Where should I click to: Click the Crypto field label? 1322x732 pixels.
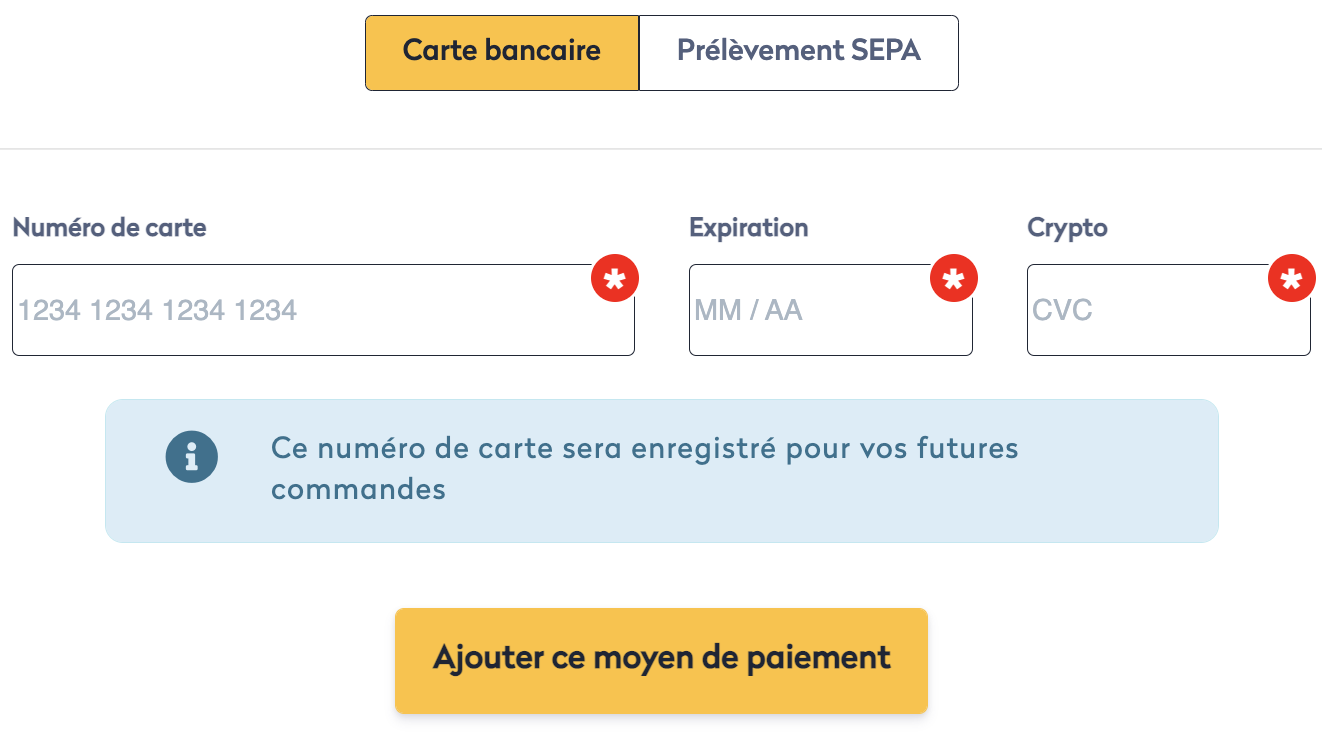(1067, 228)
